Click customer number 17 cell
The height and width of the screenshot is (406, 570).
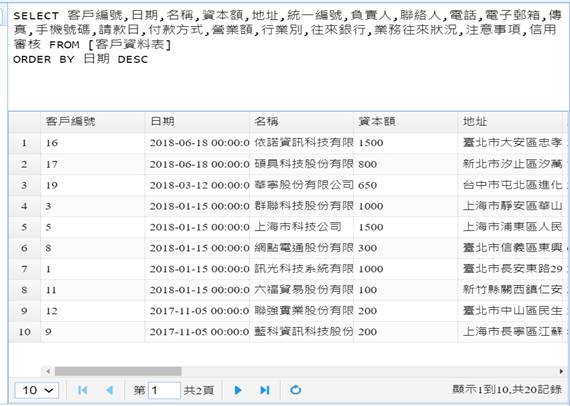click(93, 164)
